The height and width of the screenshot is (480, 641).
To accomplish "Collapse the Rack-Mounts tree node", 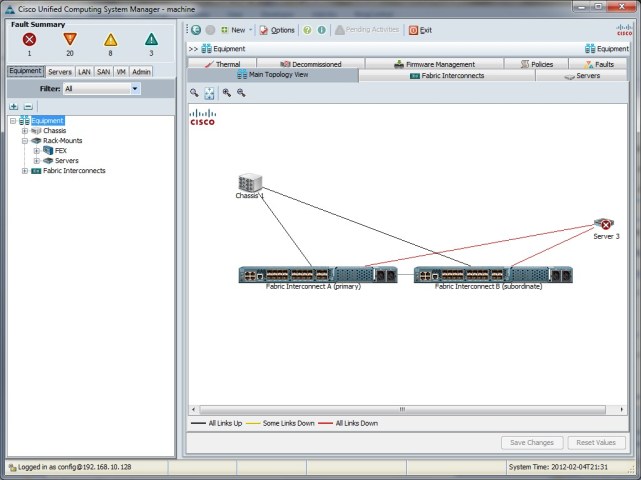I will (x=25, y=141).
